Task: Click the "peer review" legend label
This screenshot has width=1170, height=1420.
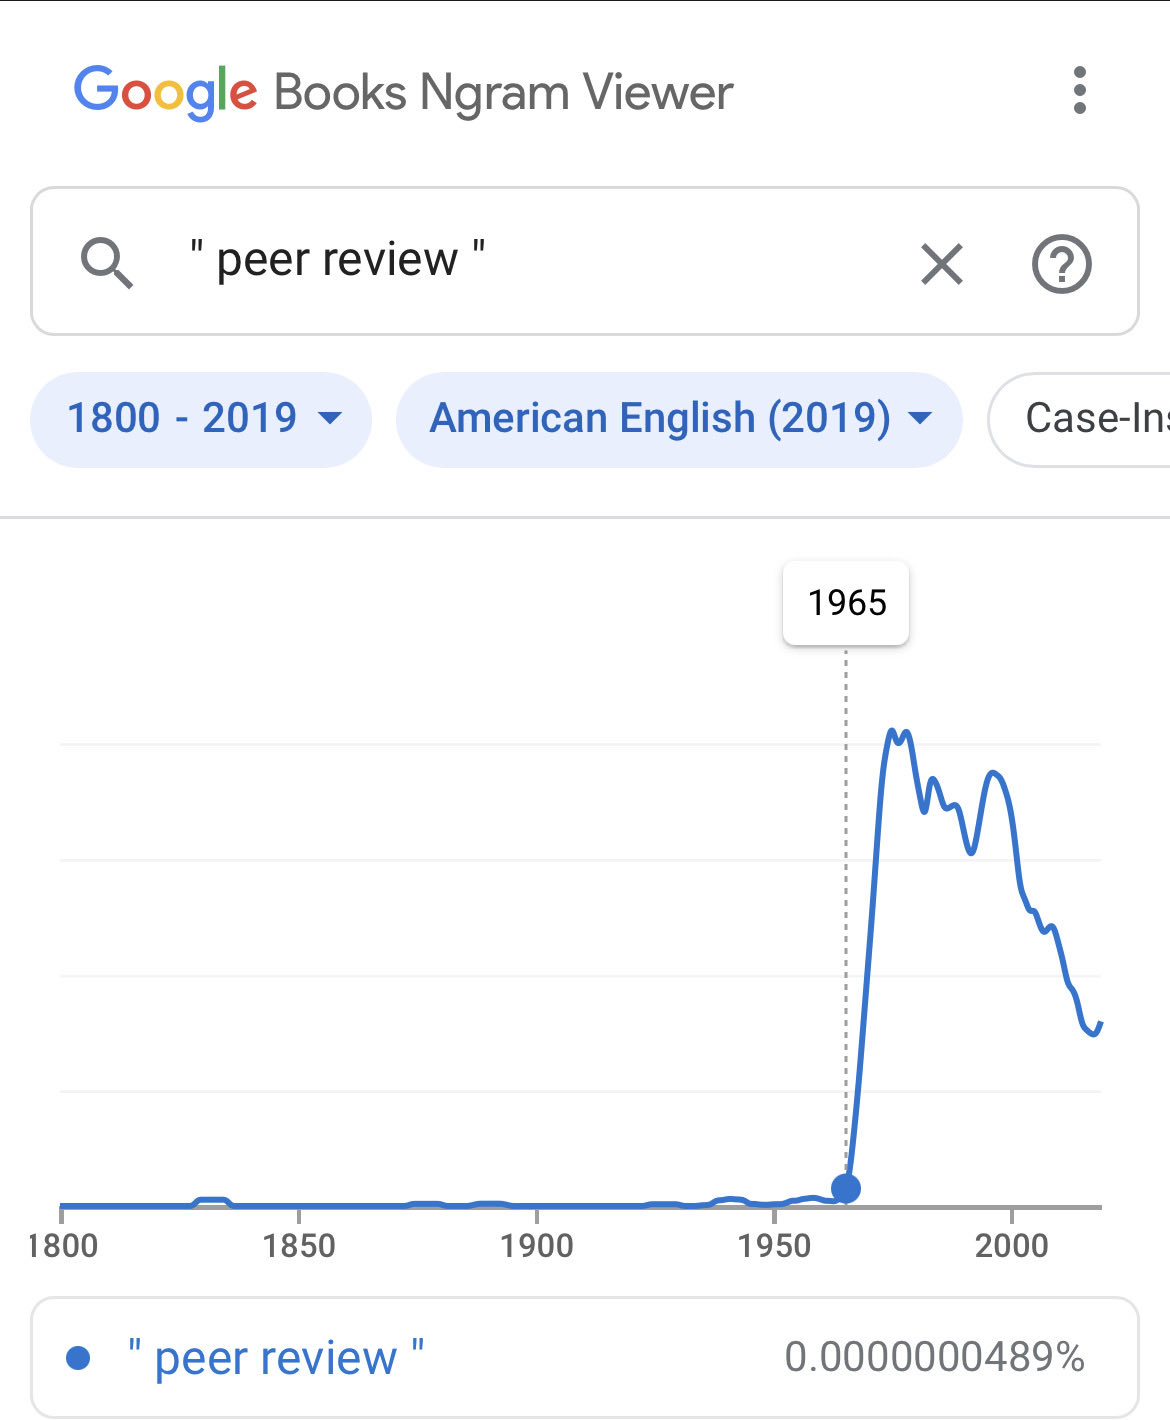Action: (x=276, y=1357)
